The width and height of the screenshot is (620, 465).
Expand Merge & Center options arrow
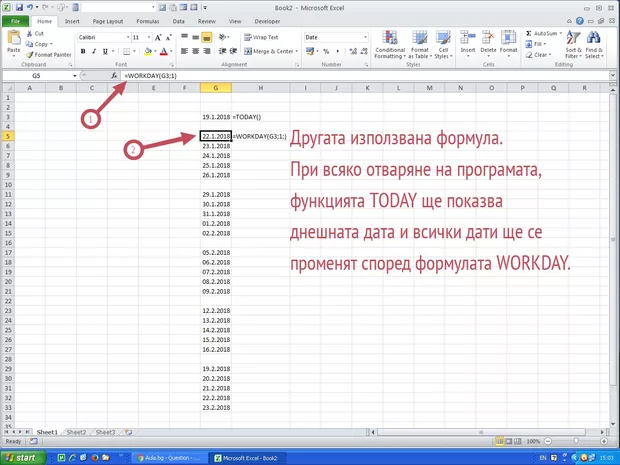pos(297,51)
